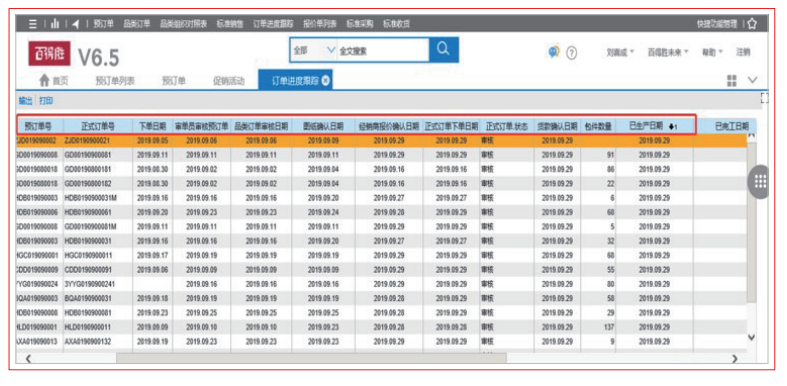
Task: Expand the tab list chevron
Action: (x=752, y=80)
